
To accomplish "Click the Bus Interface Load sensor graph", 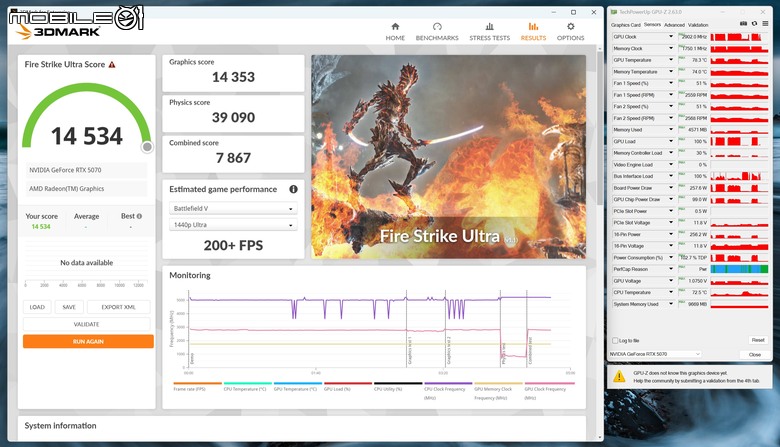I will click(739, 176).
